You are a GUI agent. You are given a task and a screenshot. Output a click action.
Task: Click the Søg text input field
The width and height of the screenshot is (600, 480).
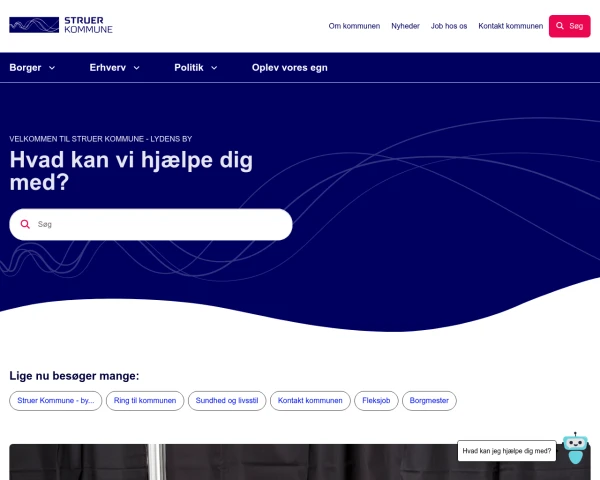(x=151, y=224)
